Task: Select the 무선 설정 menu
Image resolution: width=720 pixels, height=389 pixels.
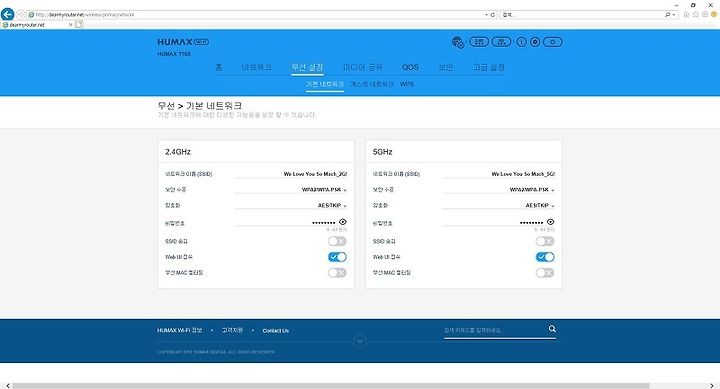Action: (x=307, y=67)
